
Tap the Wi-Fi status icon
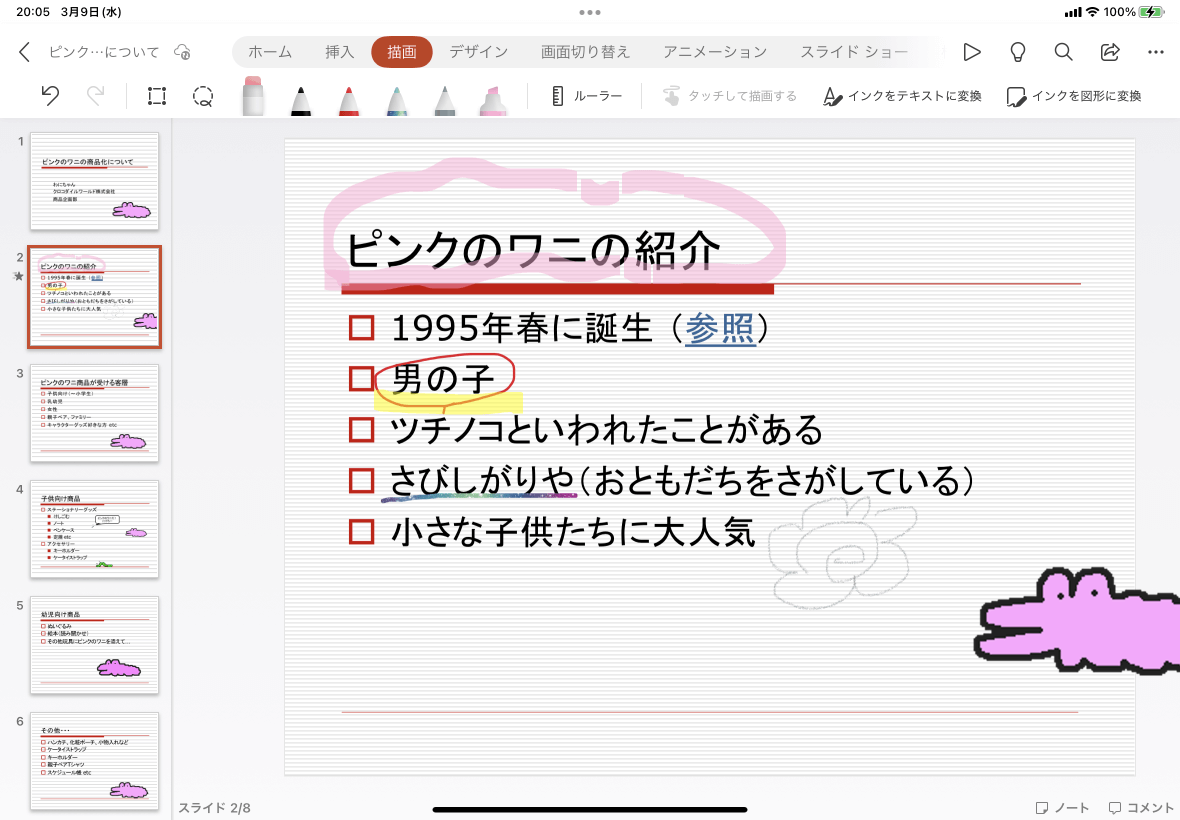[x=1092, y=12]
